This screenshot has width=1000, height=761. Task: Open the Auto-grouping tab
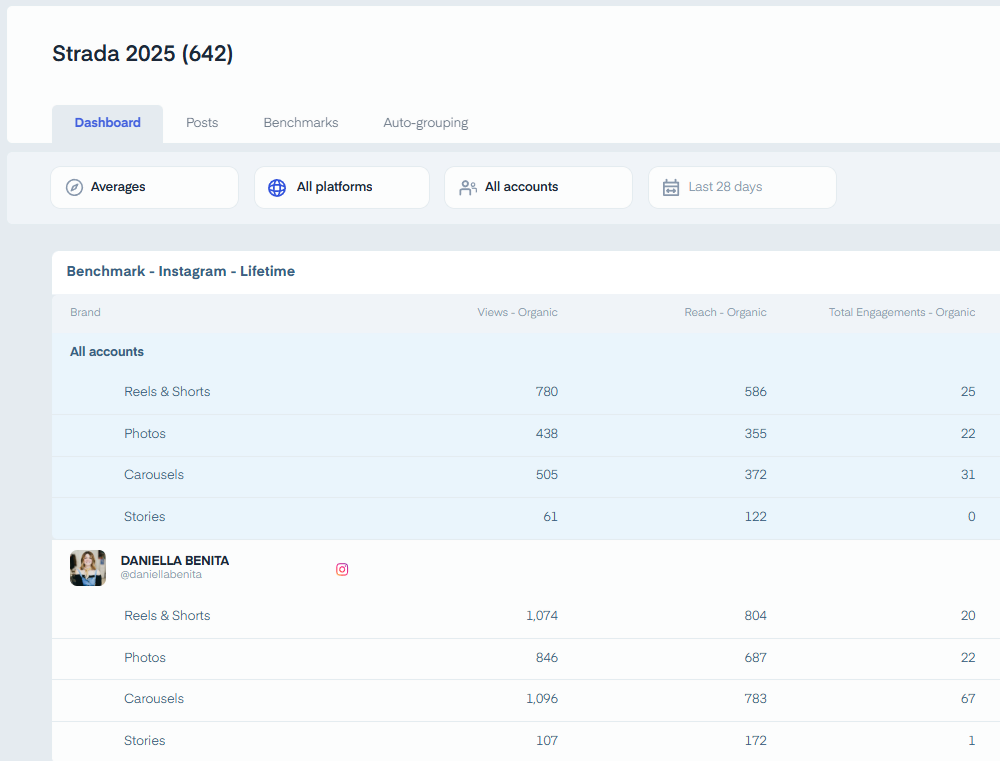click(x=425, y=123)
